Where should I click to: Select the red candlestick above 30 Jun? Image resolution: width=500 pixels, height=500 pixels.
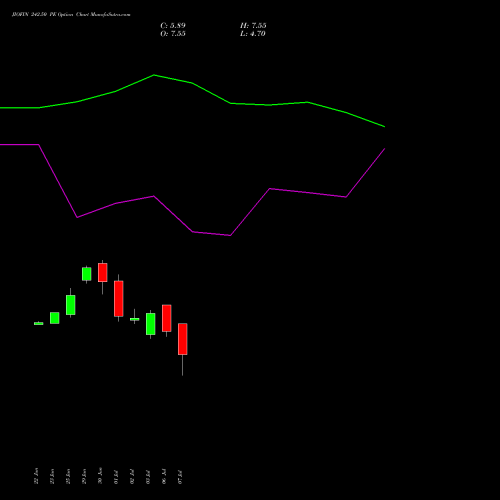click(x=103, y=273)
